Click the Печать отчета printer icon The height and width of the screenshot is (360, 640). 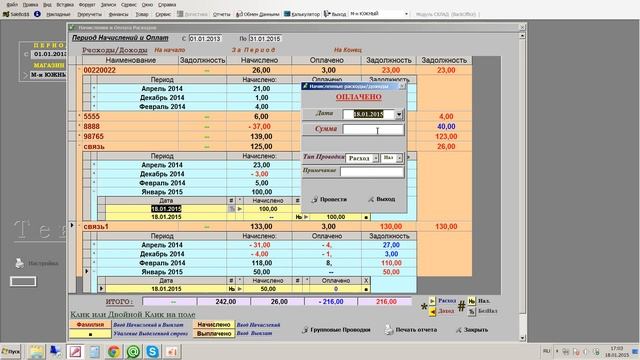(x=389, y=329)
